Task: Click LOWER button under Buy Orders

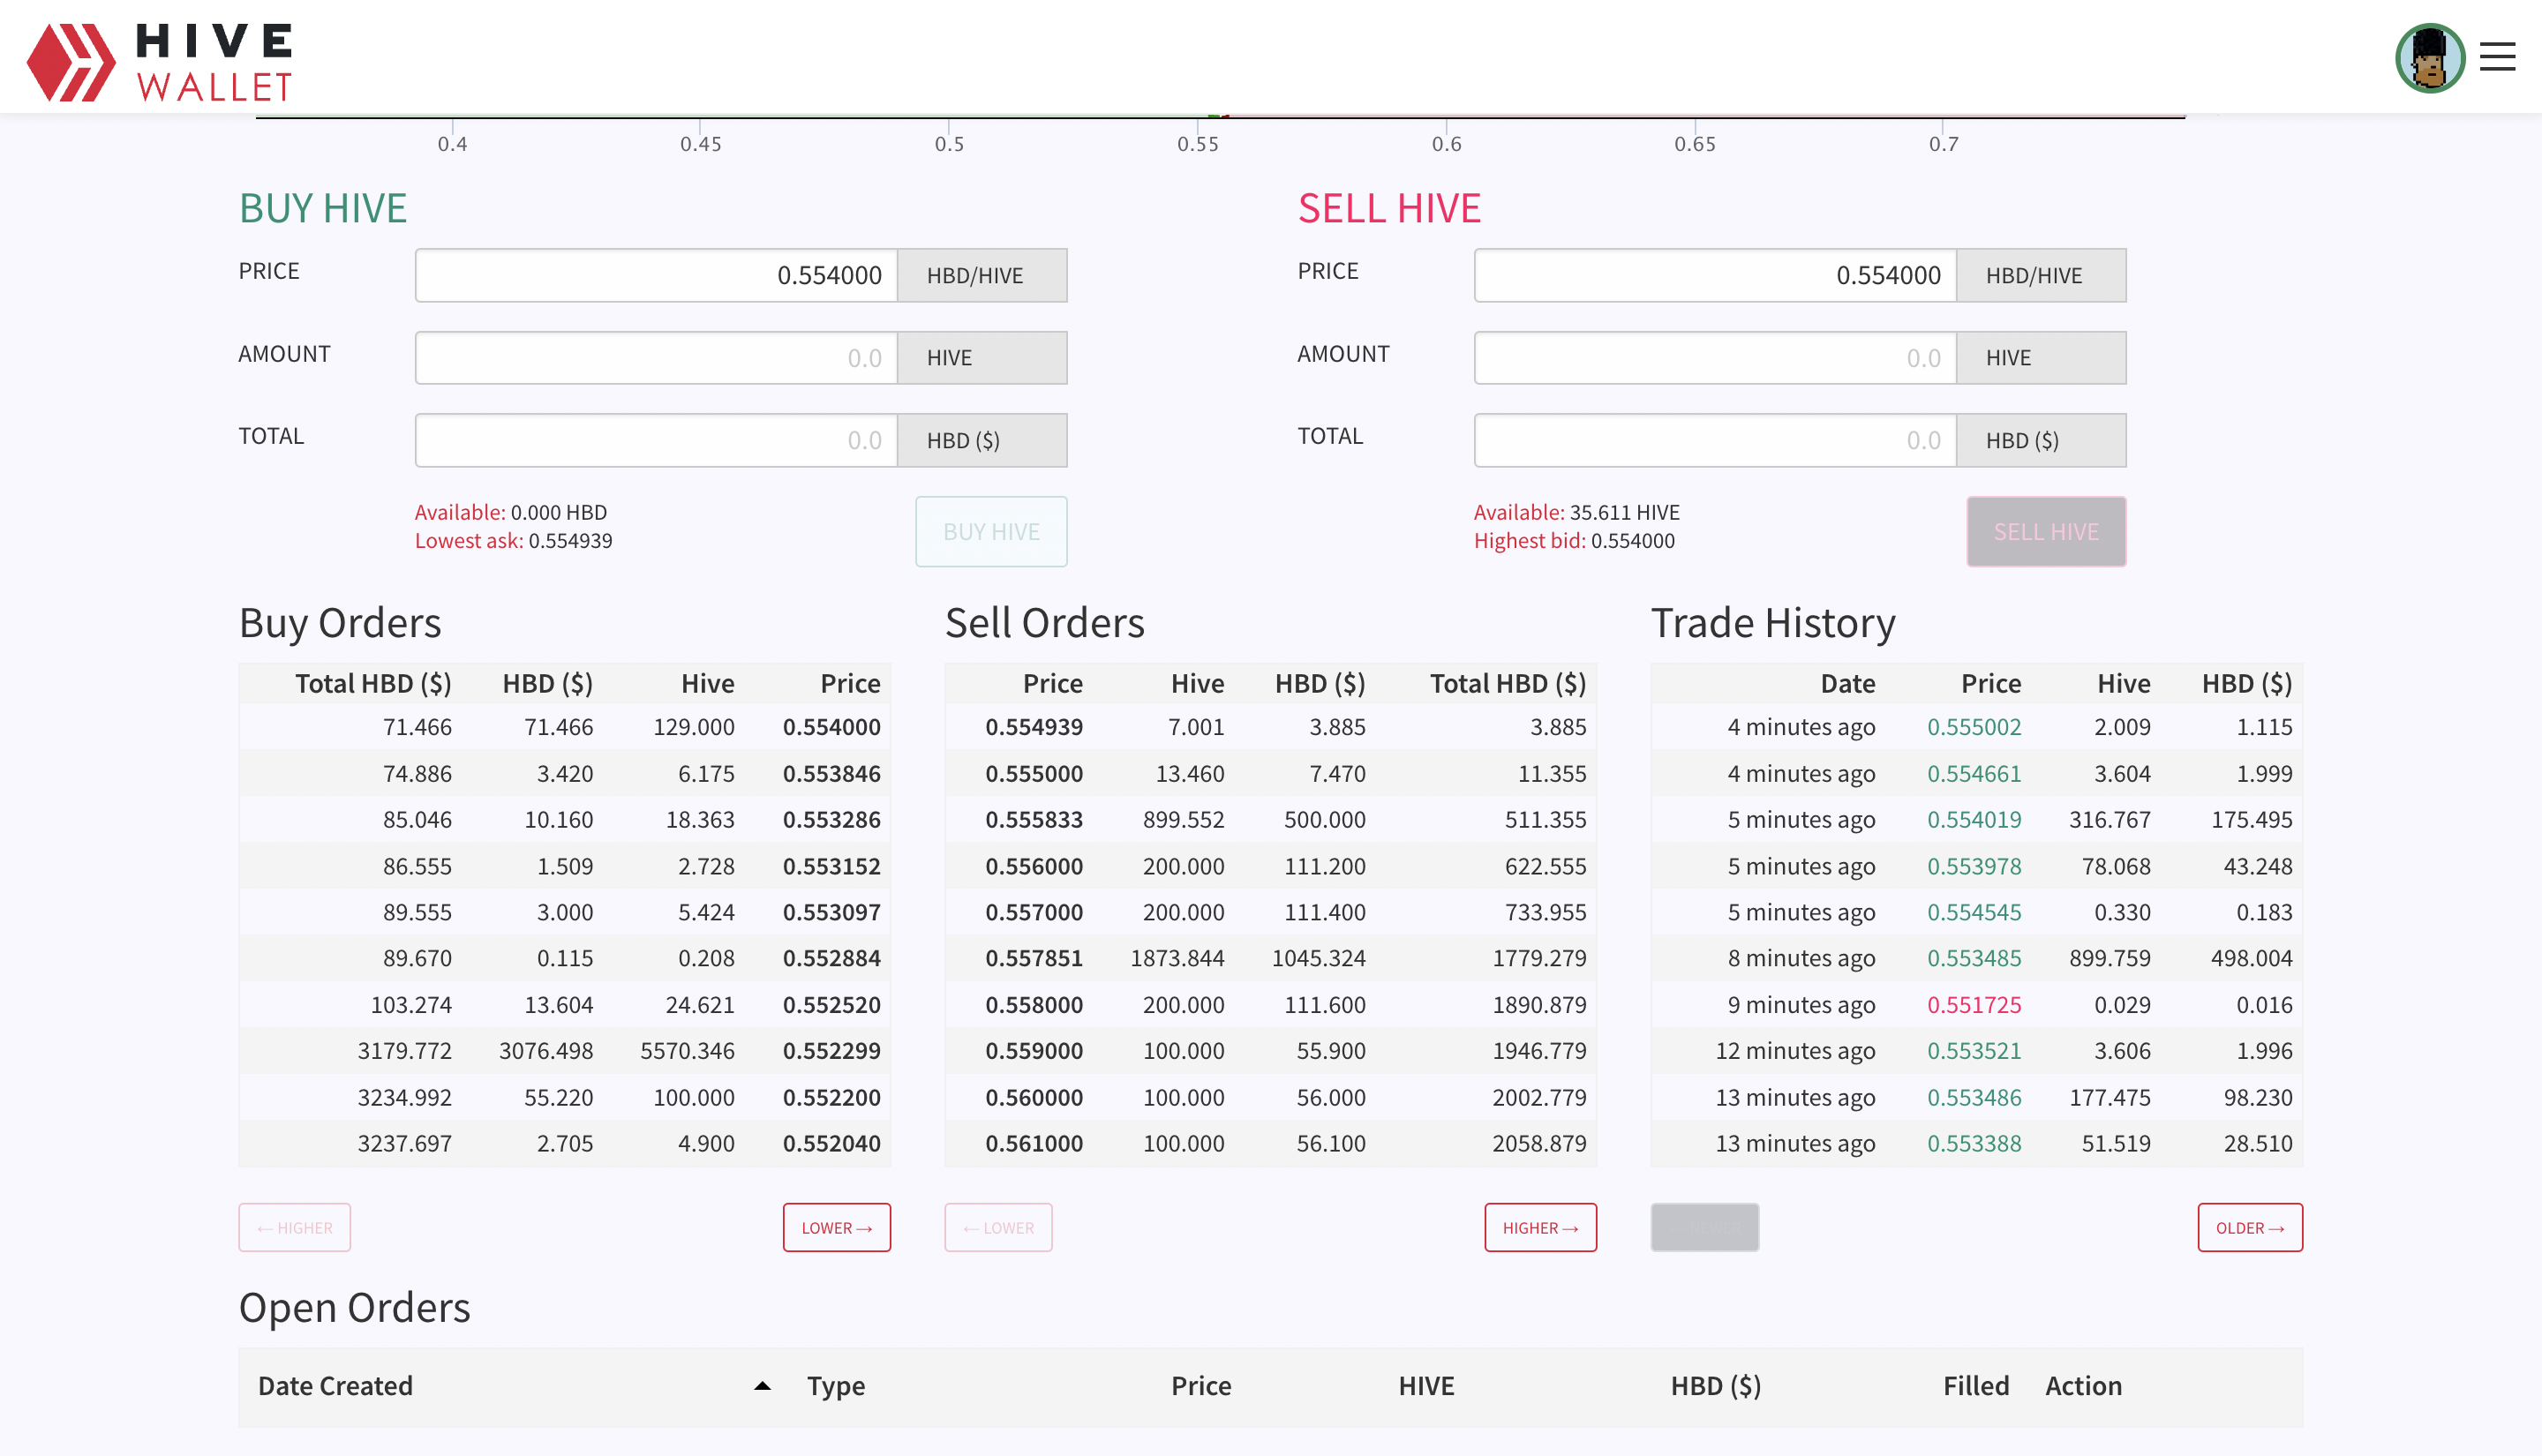Action: point(836,1228)
